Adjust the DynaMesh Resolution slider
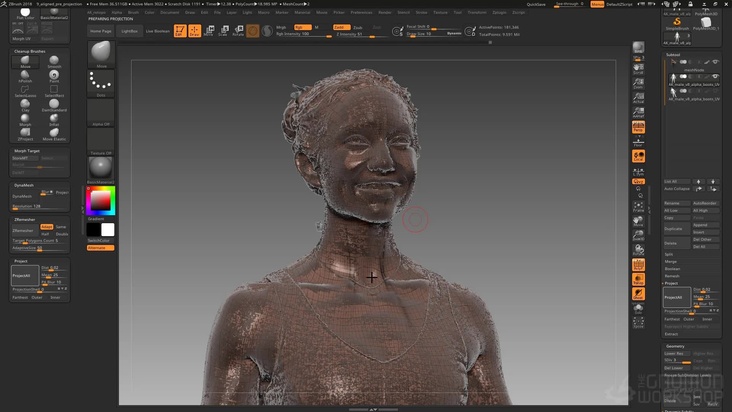Image resolution: width=732 pixels, height=412 pixels. point(39,206)
